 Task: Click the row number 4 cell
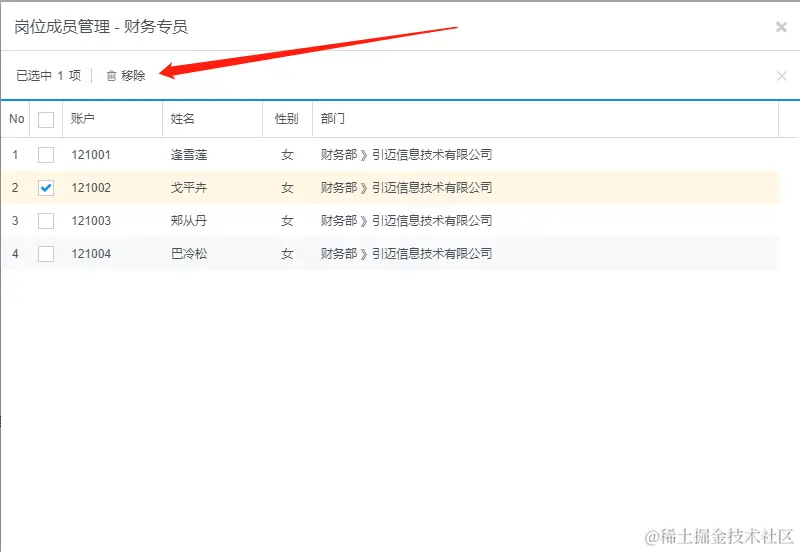tap(15, 254)
